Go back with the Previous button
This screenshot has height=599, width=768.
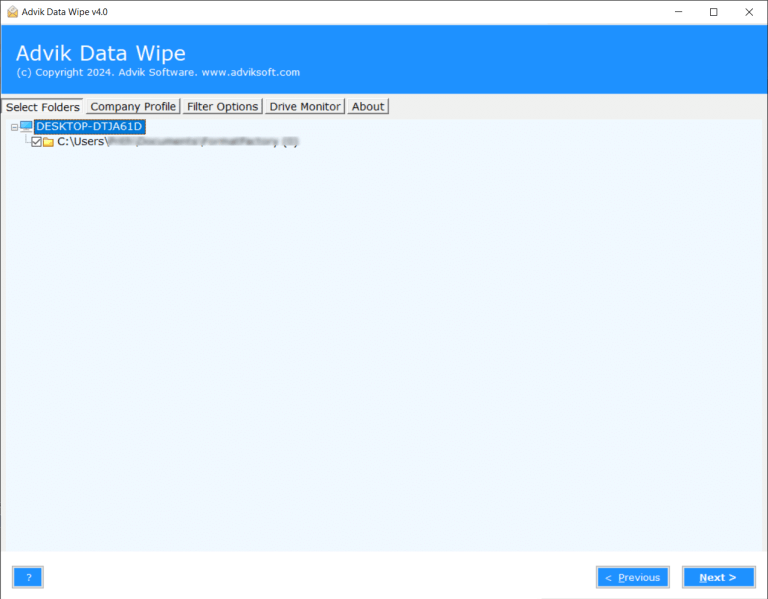[x=633, y=577]
